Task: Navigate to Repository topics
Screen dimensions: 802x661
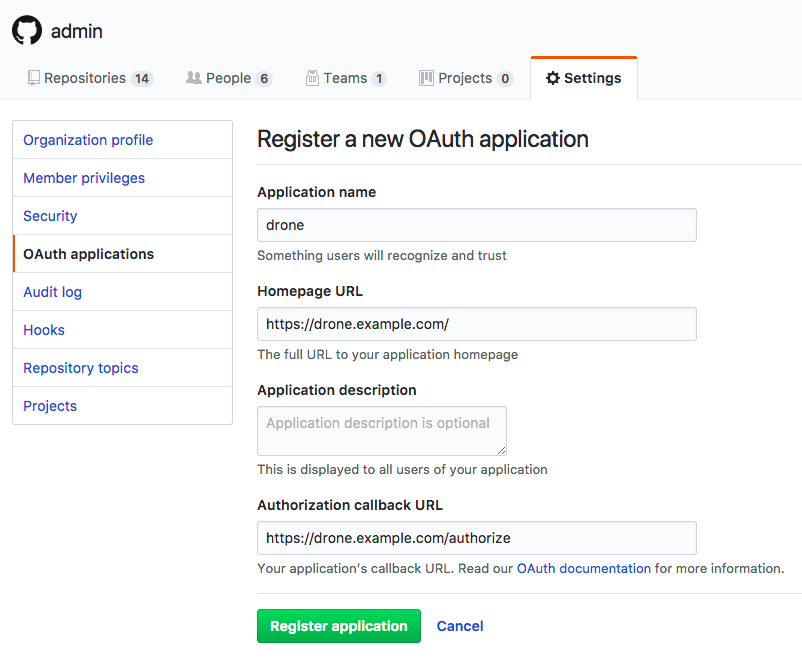Action: point(80,367)
